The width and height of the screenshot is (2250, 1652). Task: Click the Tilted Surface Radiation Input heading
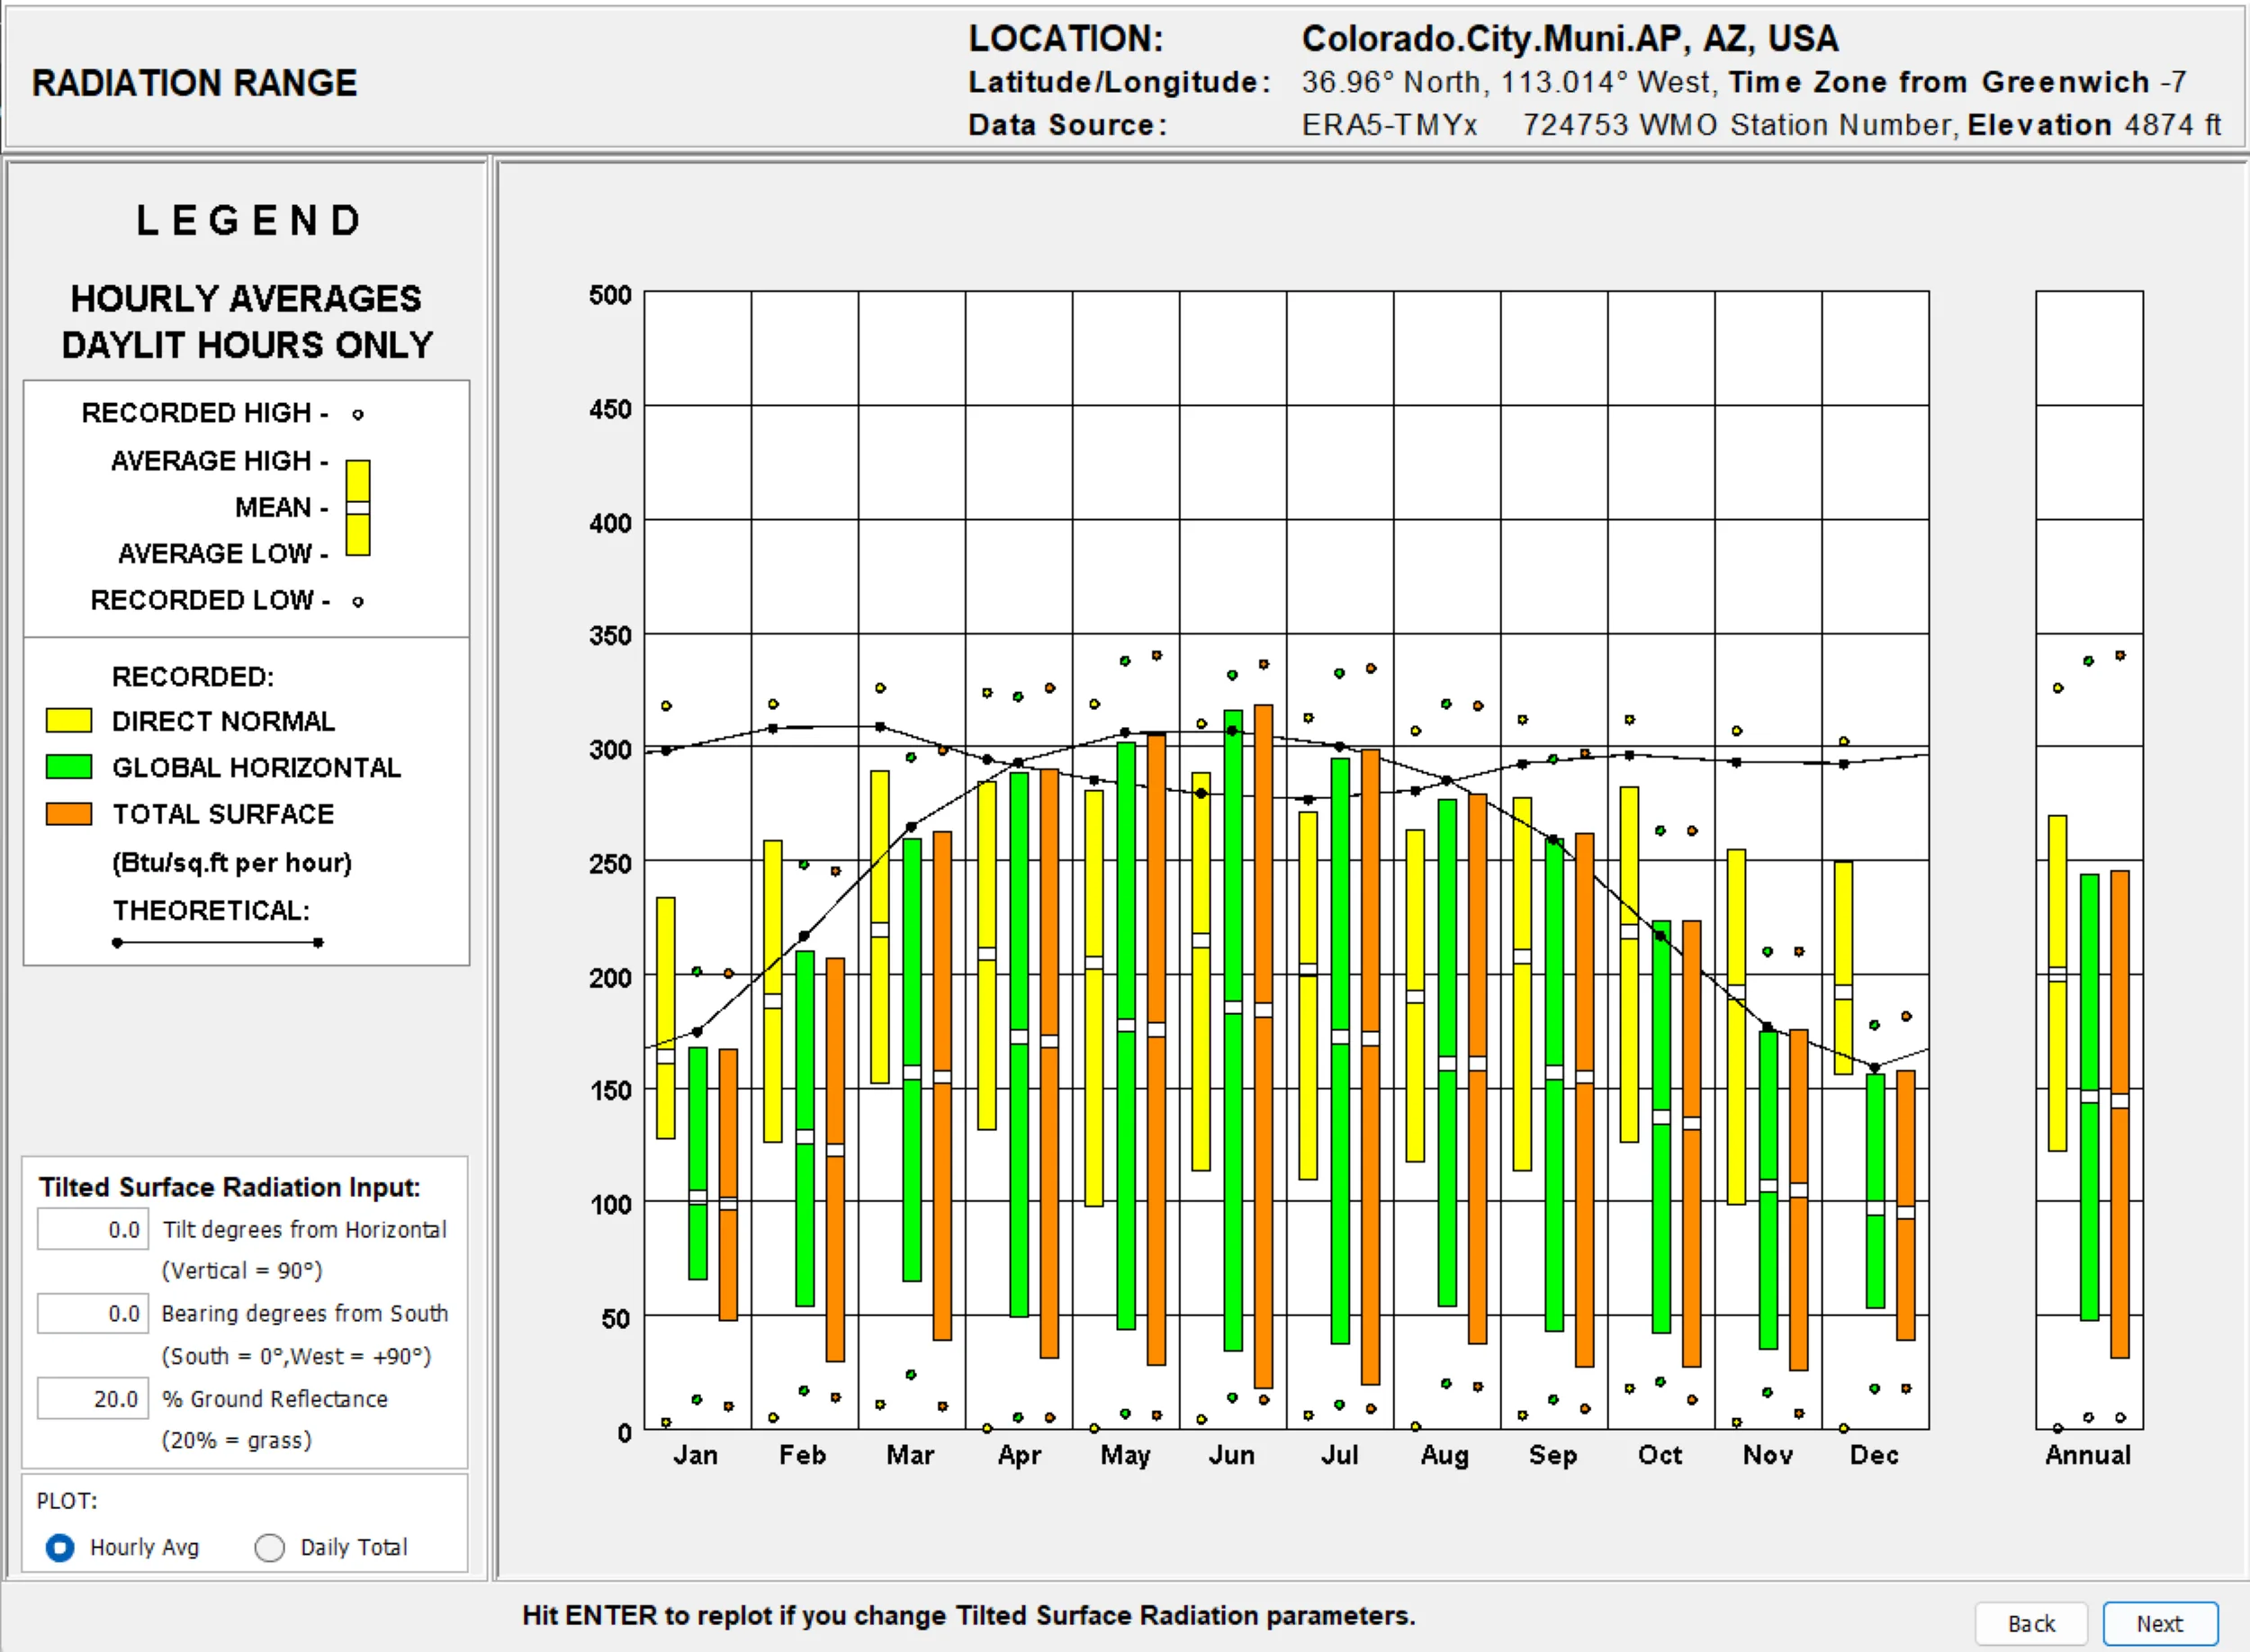(x=230, y=1187)
